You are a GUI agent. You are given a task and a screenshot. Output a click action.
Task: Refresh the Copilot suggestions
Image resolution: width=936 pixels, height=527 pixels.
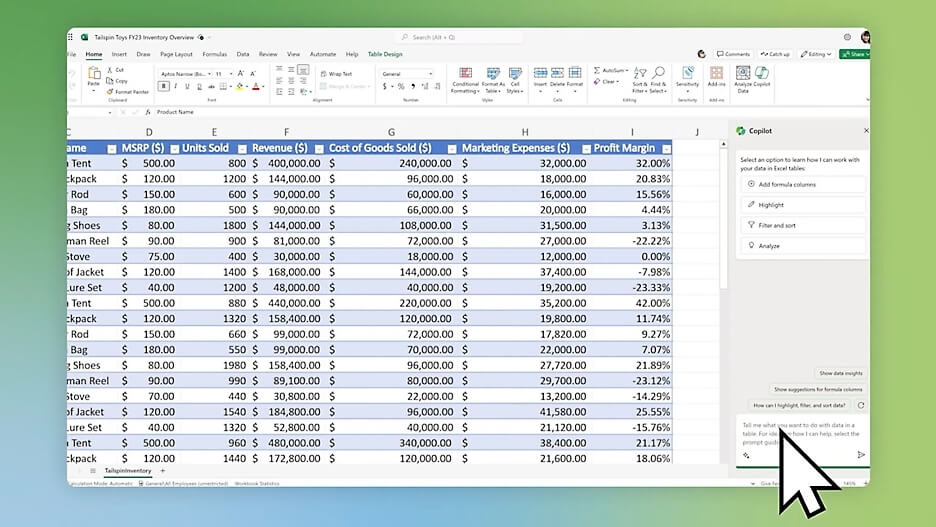861,405
